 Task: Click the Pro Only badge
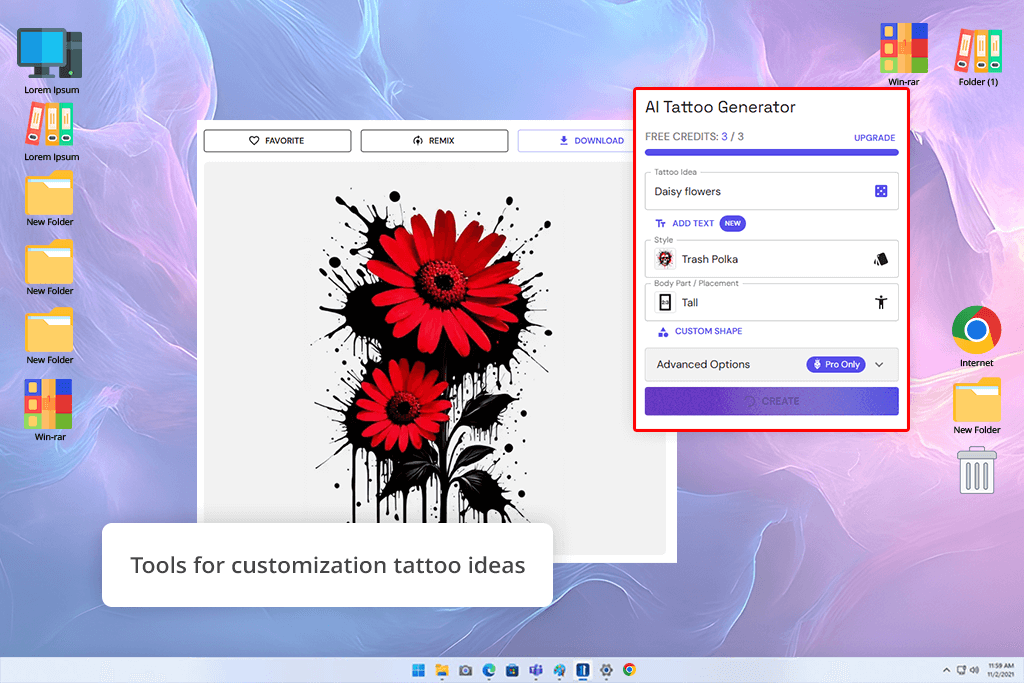click(x=835, y=364)
